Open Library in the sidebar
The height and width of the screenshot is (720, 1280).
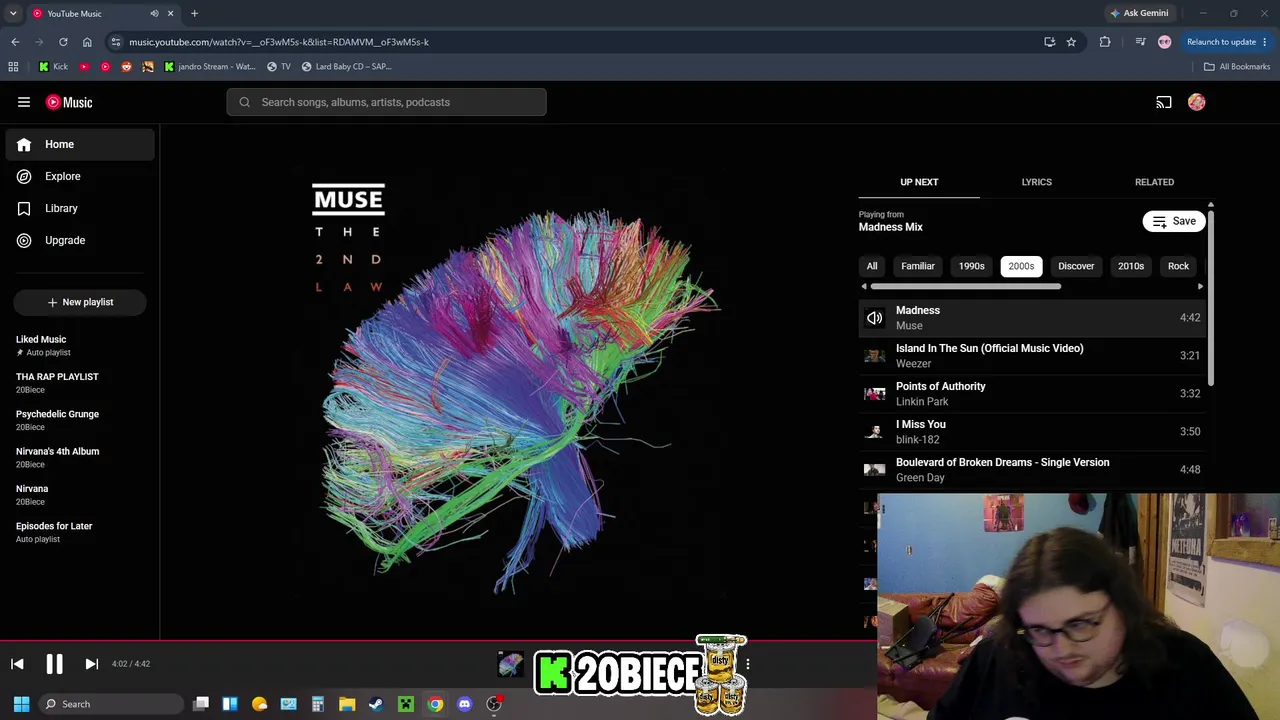tap(80, 208)
